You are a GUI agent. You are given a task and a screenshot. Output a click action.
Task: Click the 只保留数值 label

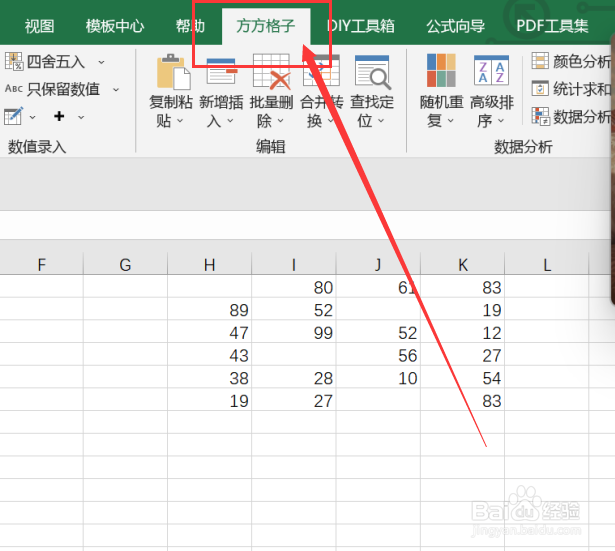[x=63, y=89]
